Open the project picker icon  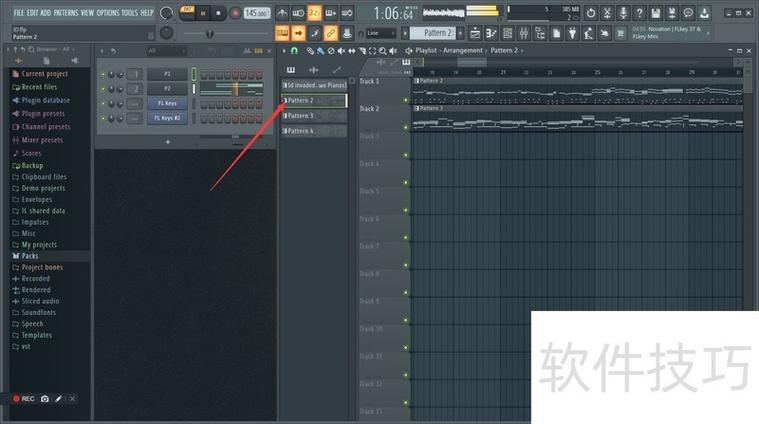556,33
